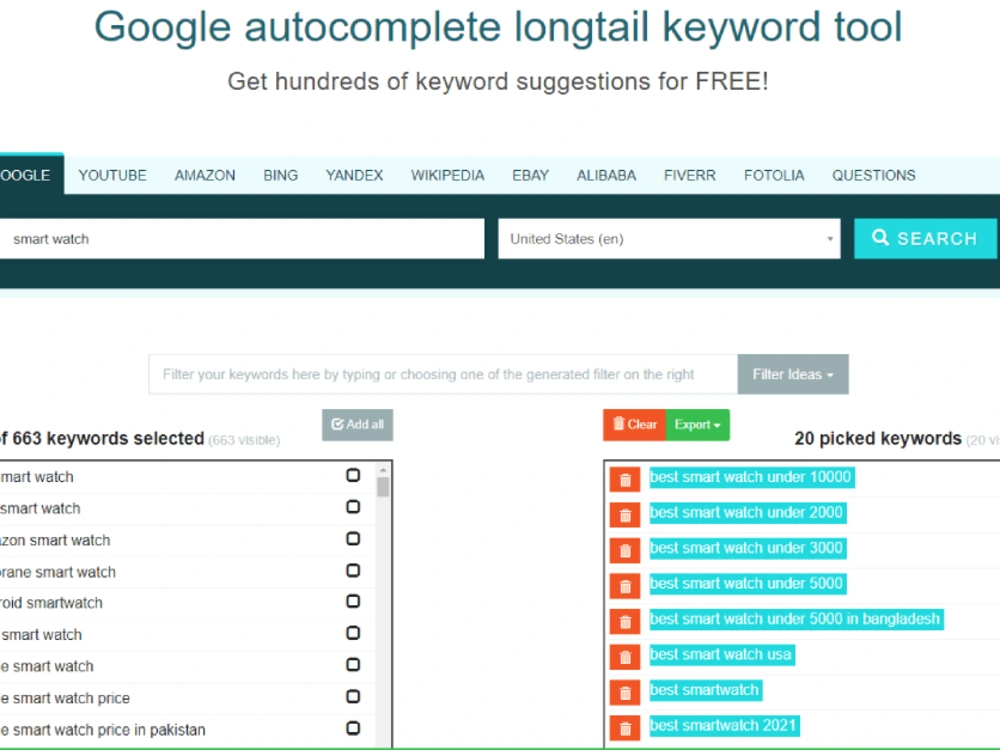Tick the checkbox for the first 'mart watch' row

coord(353,475)
